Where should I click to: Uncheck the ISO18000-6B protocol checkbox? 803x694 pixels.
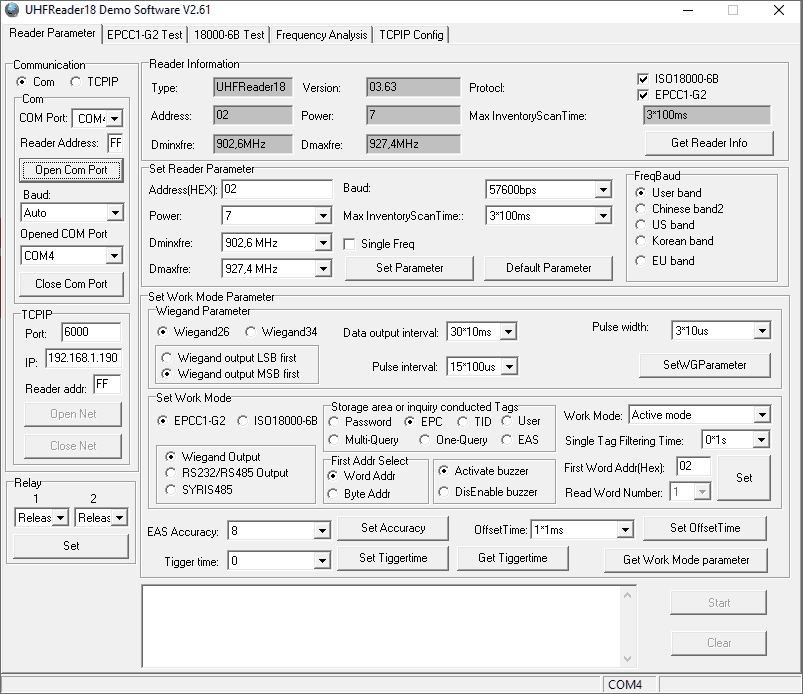[x=644, y=79]
